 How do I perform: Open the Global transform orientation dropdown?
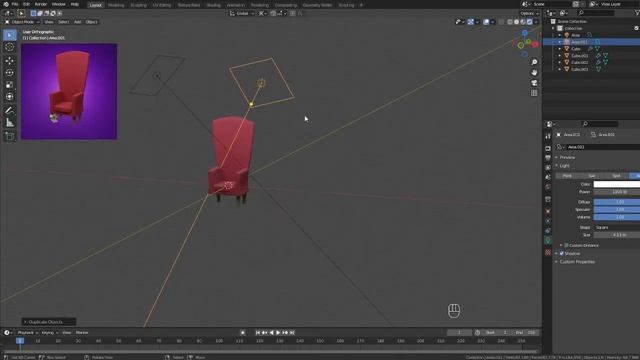click(242, 13)
